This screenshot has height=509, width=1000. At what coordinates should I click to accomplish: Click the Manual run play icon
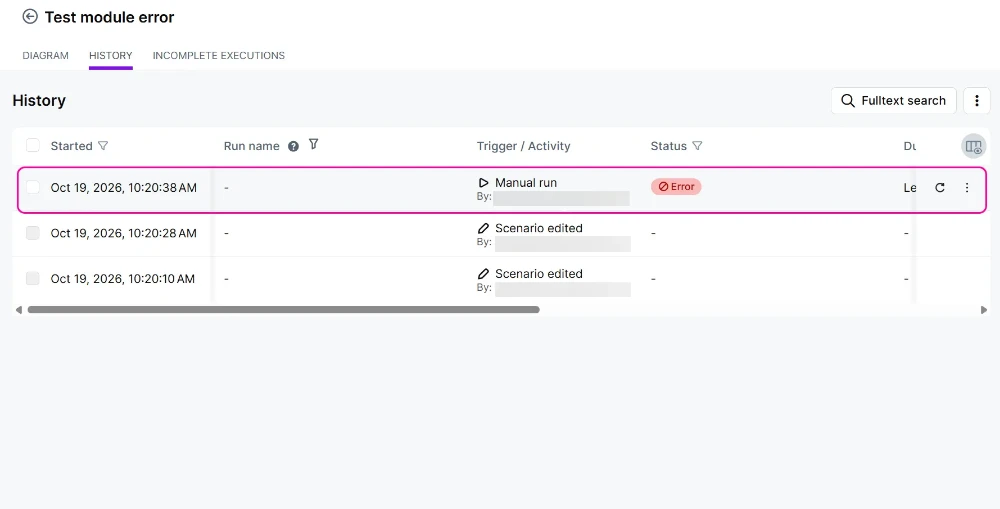tap(483, 182)
